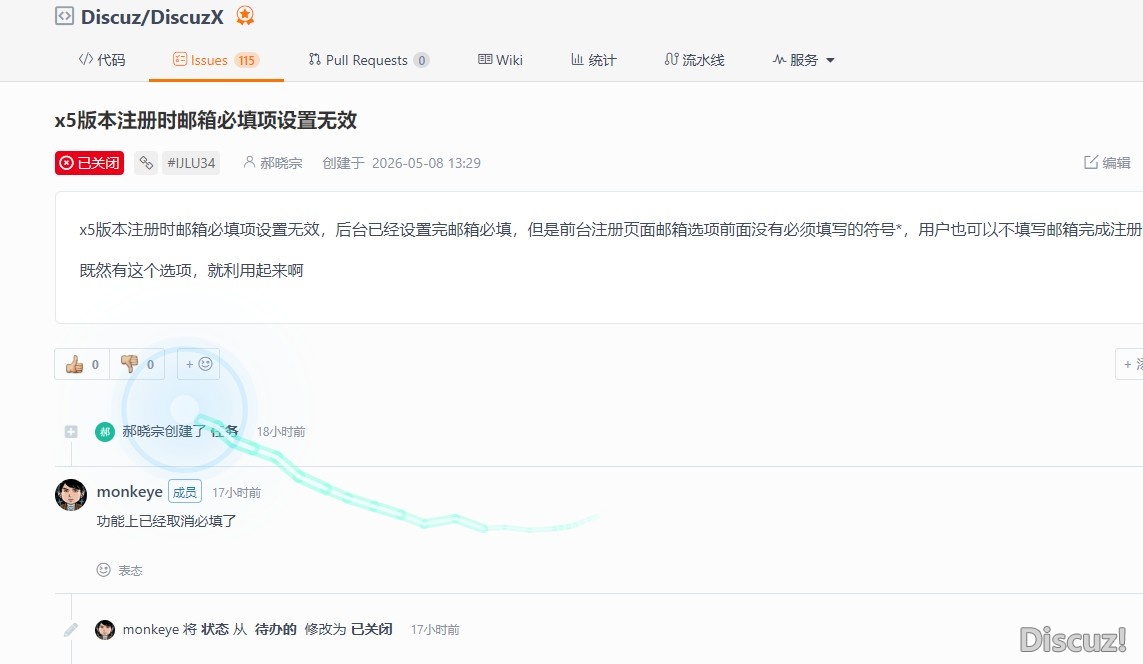The height and width of the screenshot is (664, 1143).
Task: Open the Issues tab
Action: (216, 60)
